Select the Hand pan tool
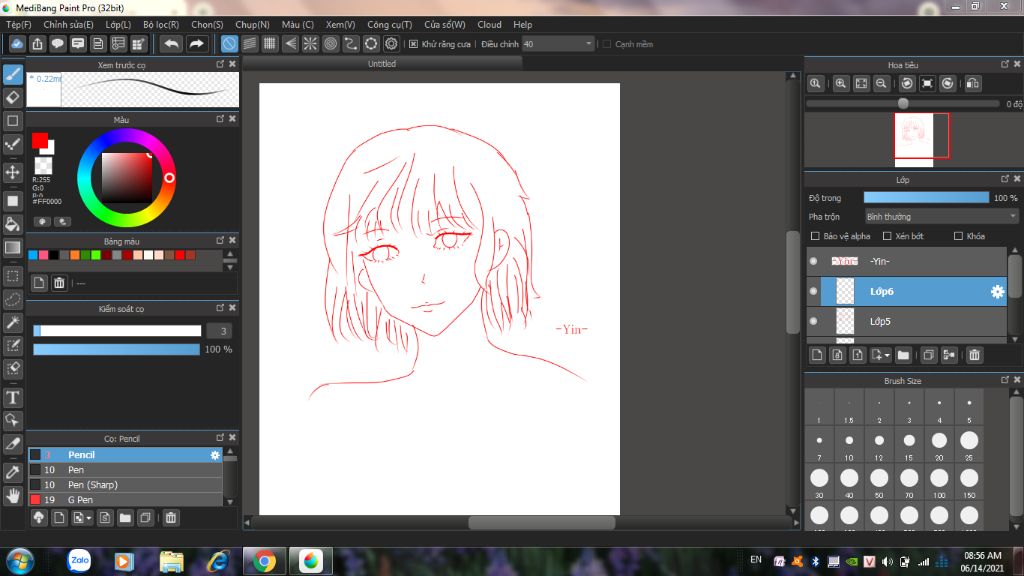 point(12,496)
